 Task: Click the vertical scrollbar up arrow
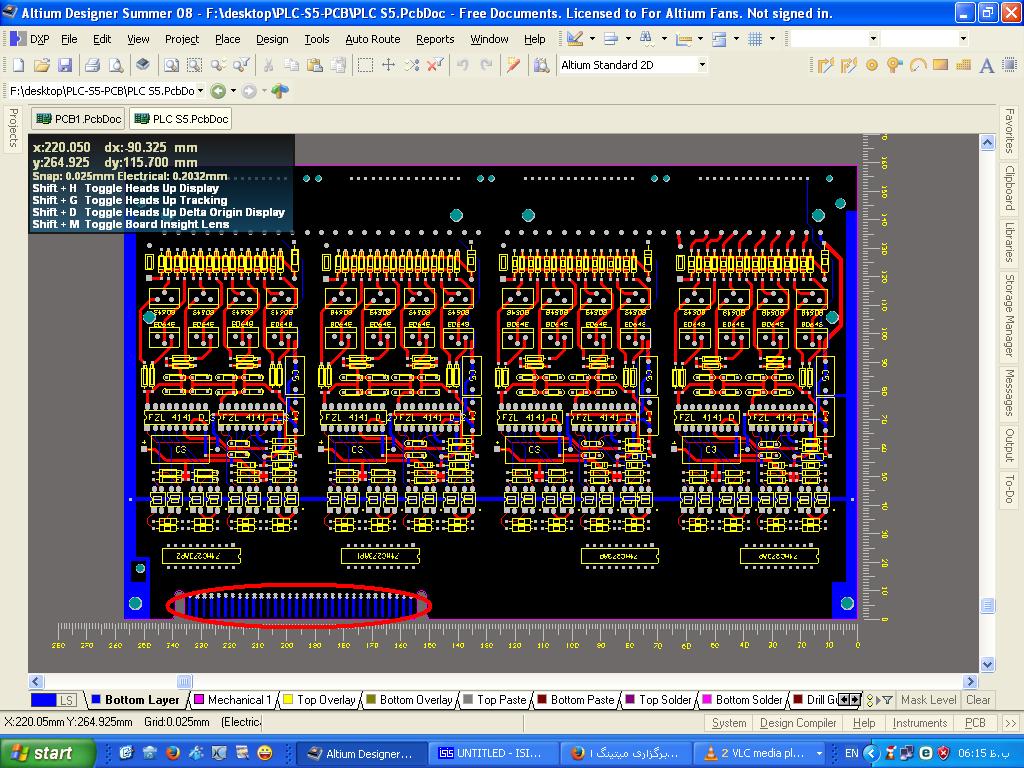pos(987,142)
